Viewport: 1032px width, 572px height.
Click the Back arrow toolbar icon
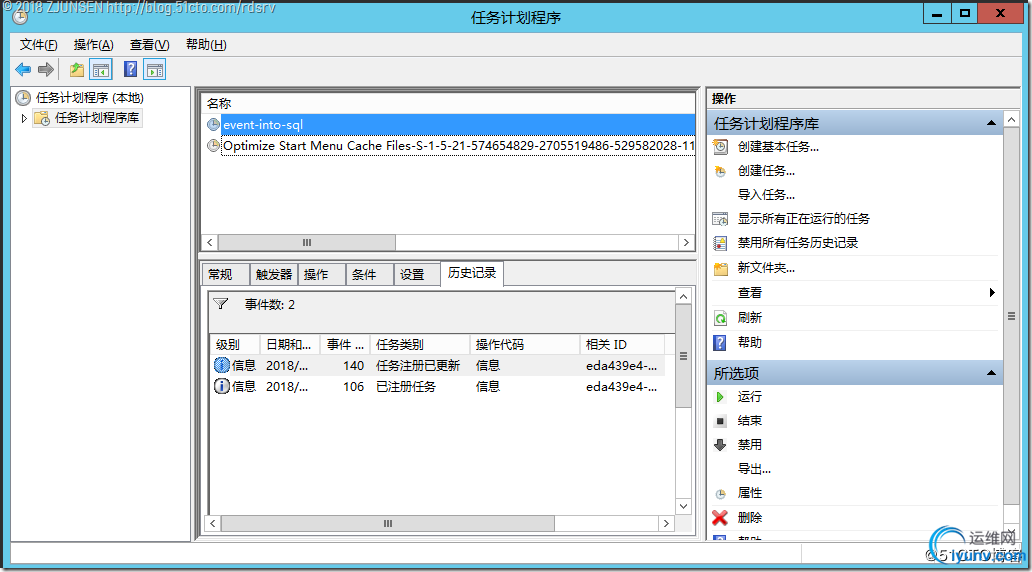tap(23, 69)
